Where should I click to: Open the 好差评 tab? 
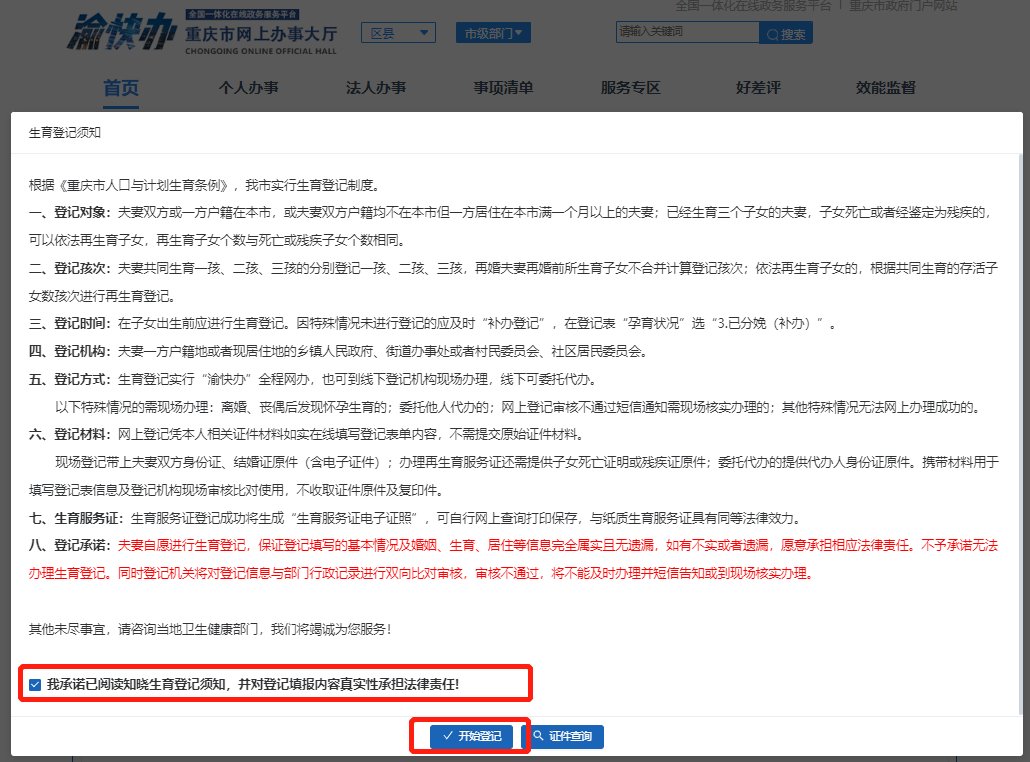pos(758,87)
